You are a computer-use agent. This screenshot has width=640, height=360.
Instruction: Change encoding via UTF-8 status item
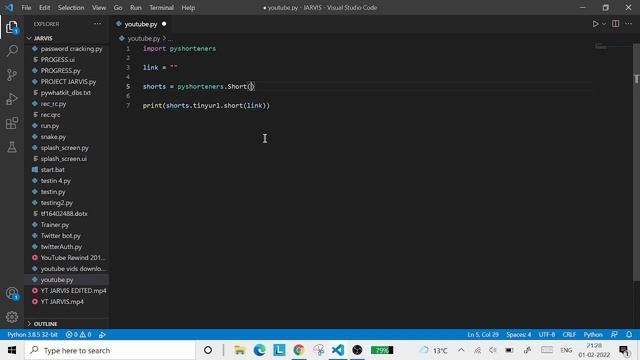tap(547, 335)
